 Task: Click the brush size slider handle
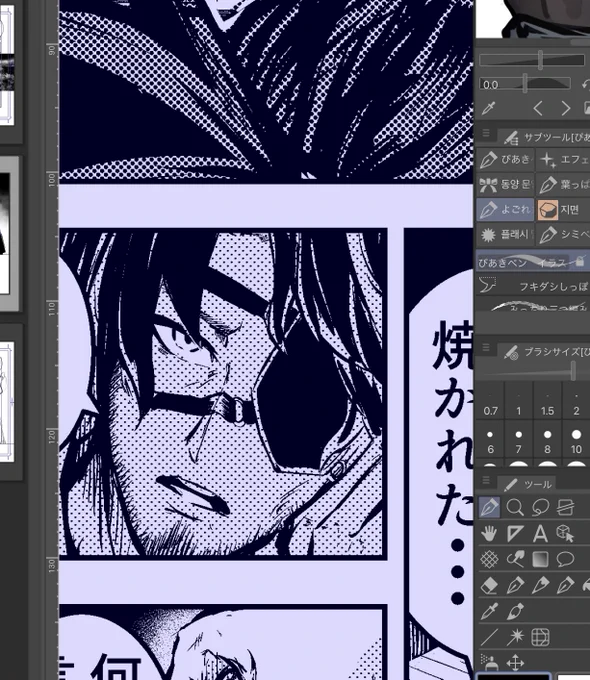(x=574, y=372)
